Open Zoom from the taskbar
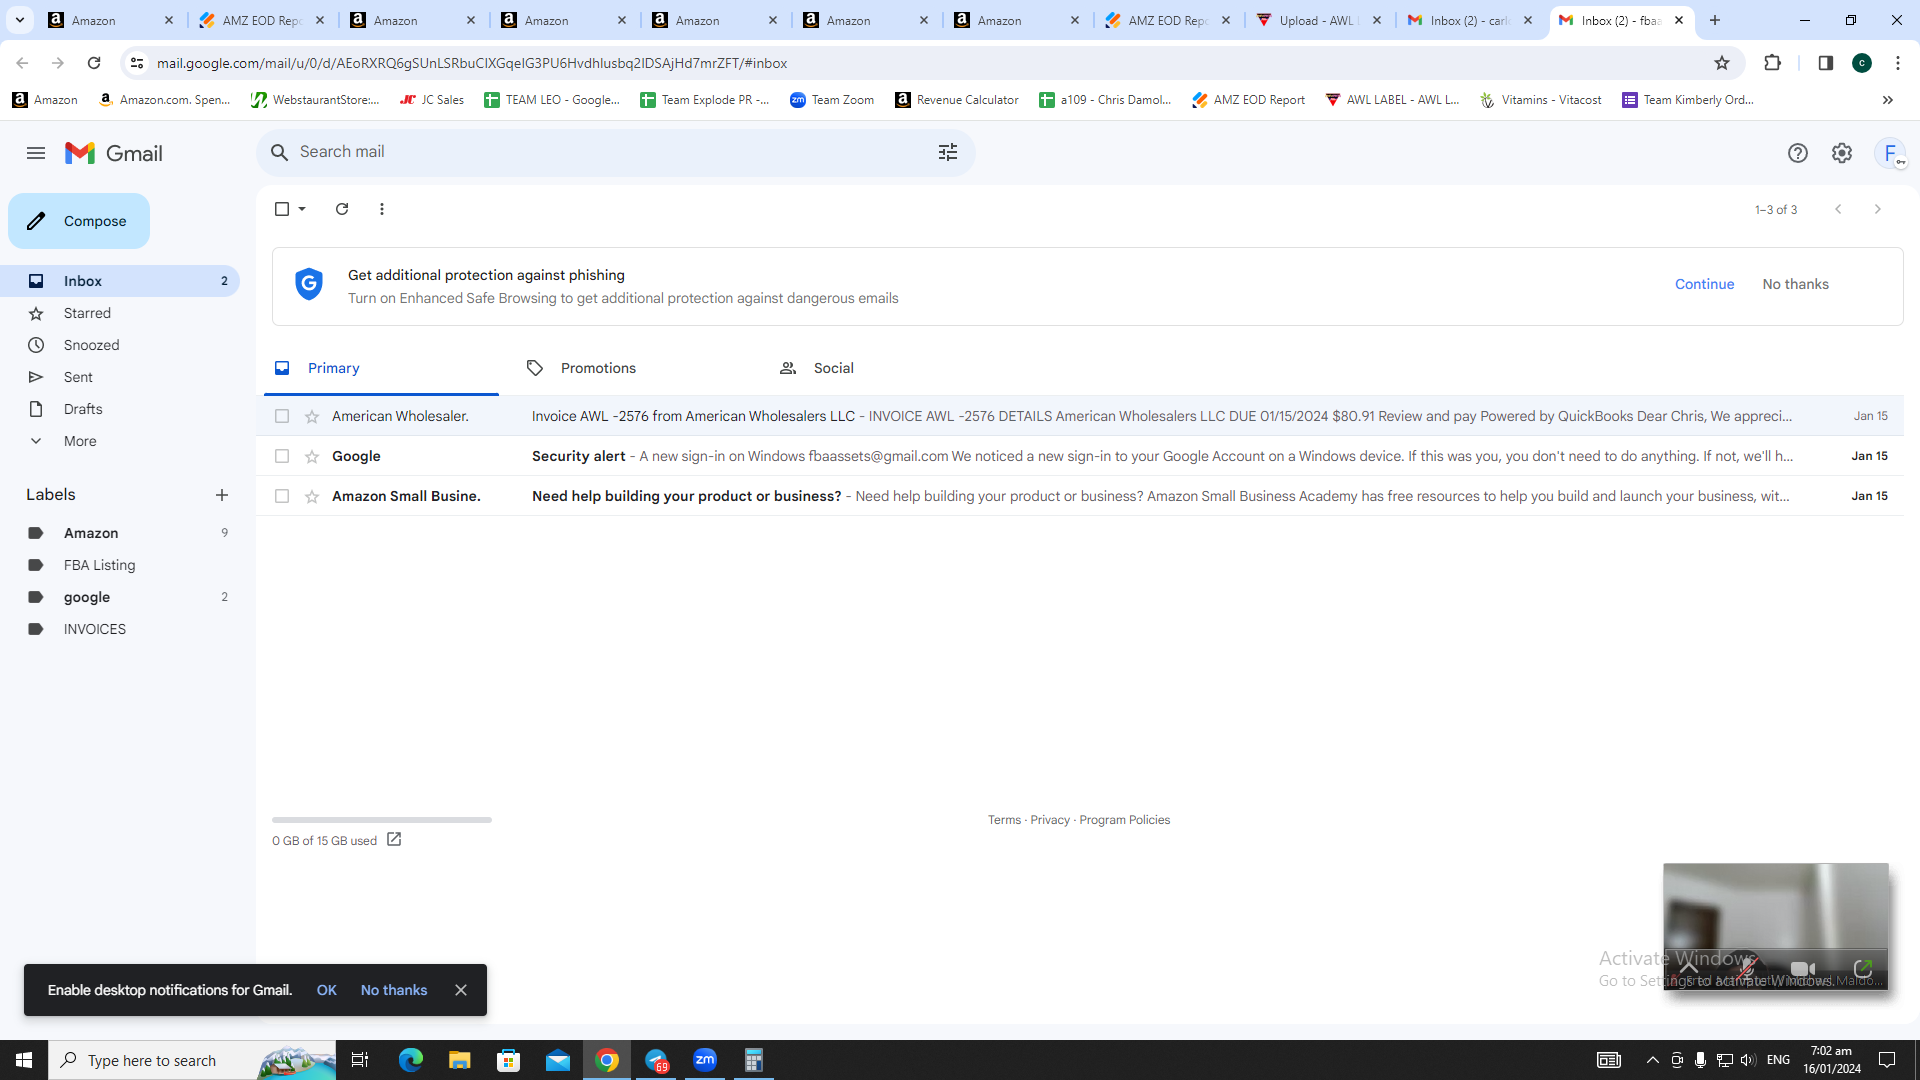 [x=705, y=1060]
